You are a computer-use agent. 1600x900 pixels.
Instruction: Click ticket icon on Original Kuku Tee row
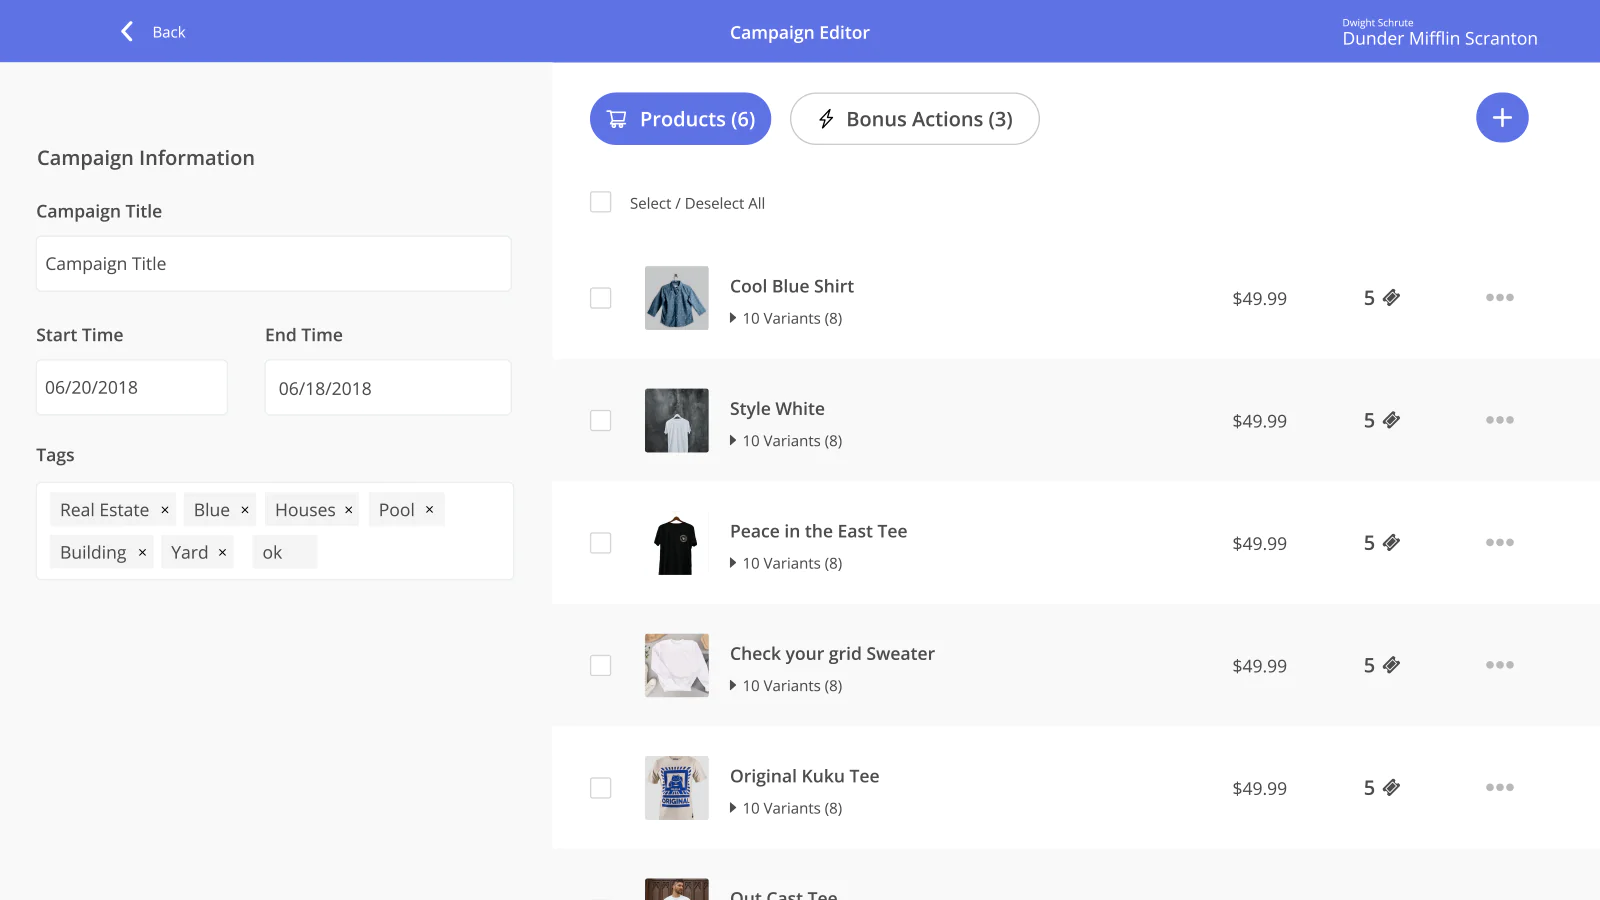pos(1391,788)
